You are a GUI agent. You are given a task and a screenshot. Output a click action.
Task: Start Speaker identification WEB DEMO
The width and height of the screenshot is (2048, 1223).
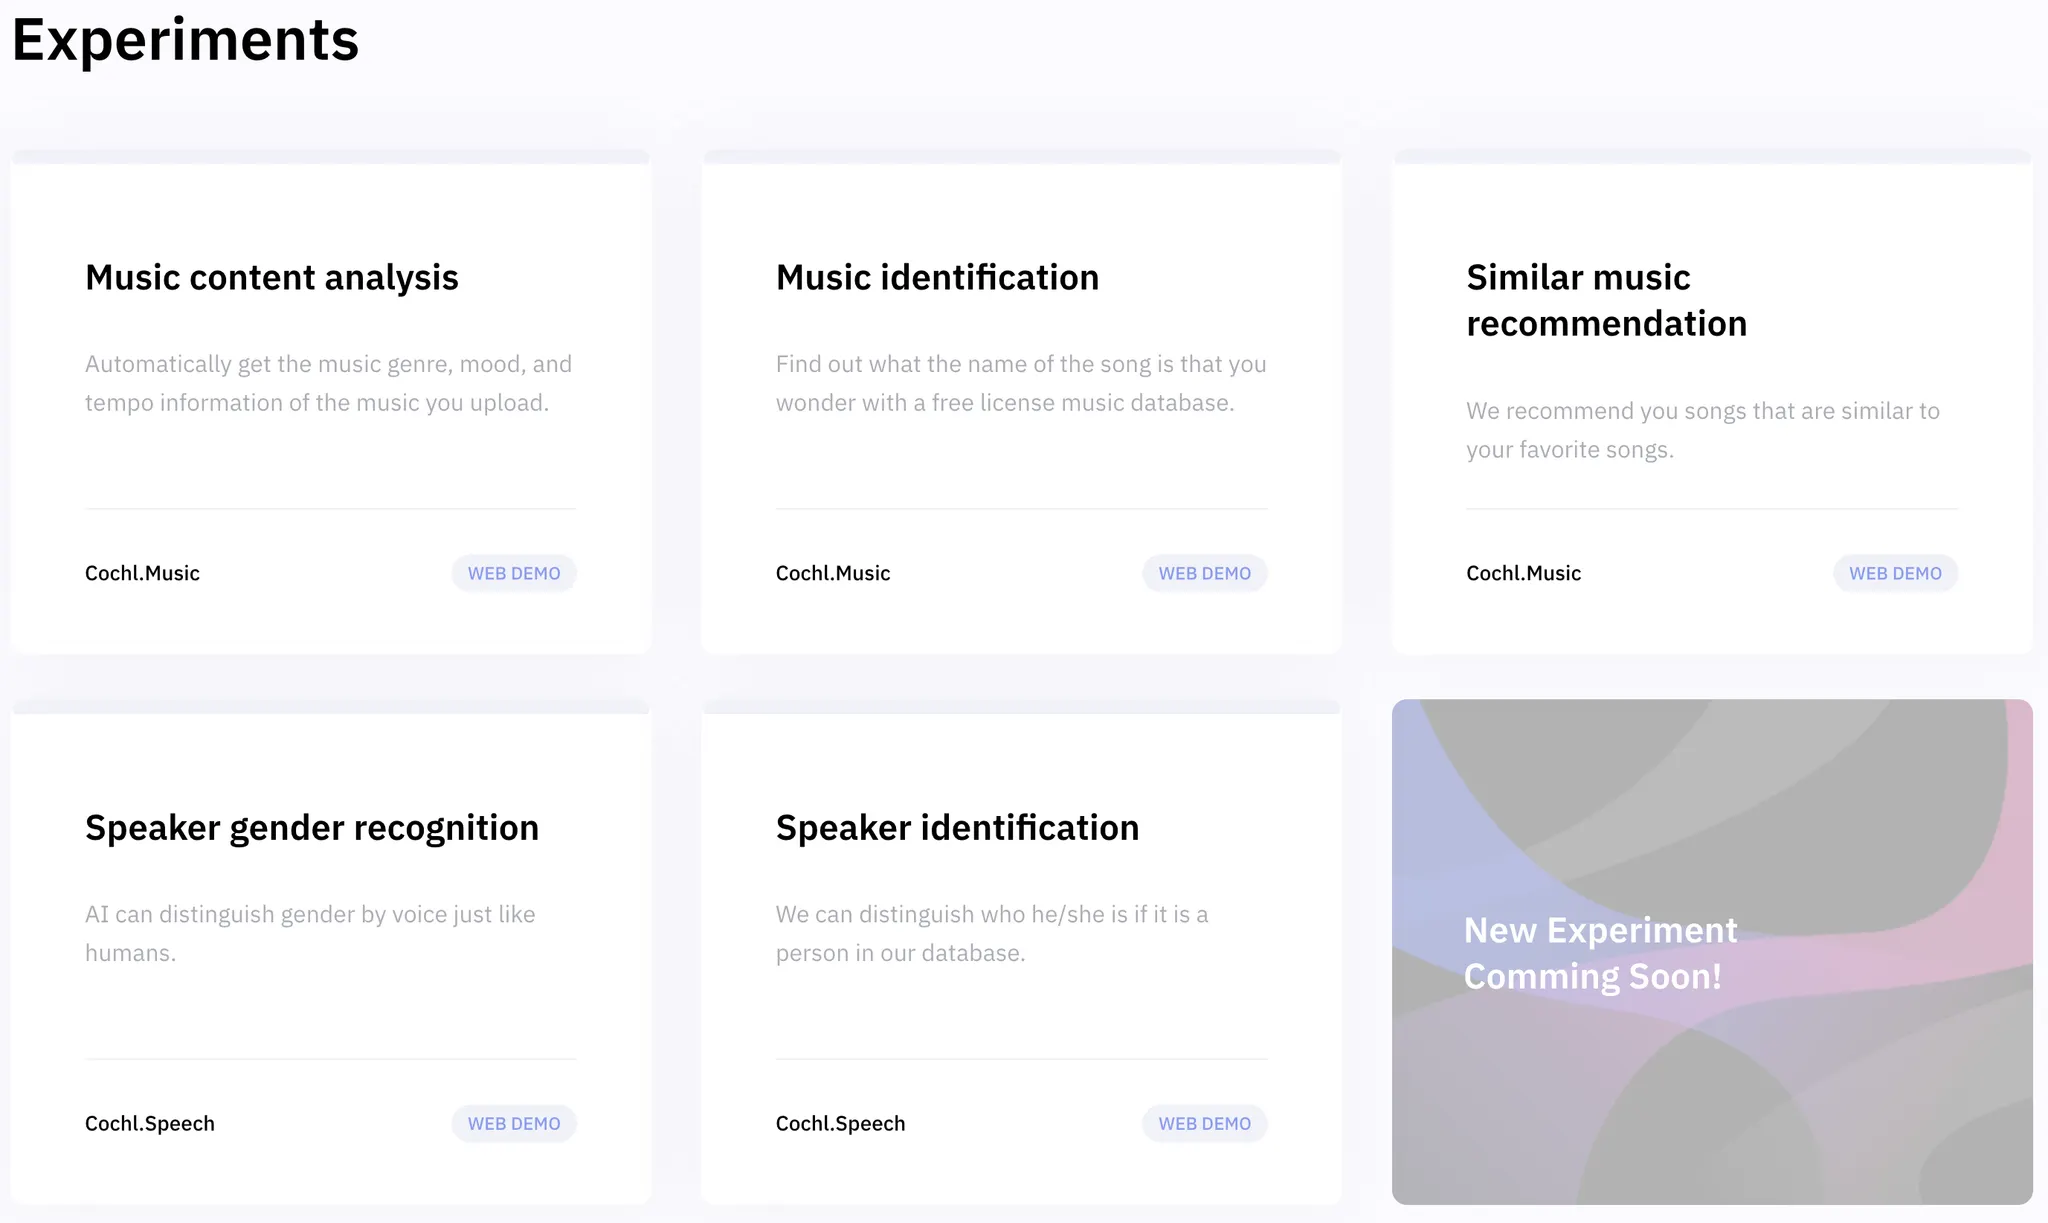click(x=1204, y=1123)
